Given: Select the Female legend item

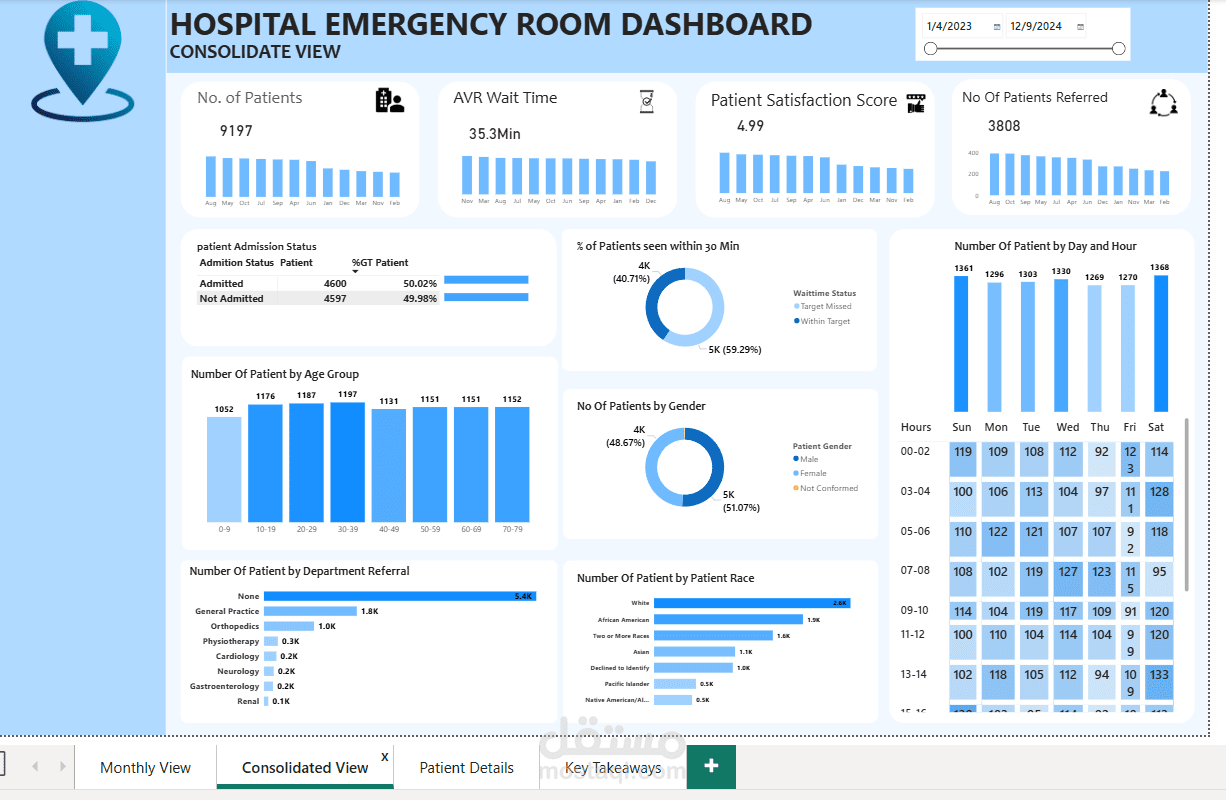Looking at the screenshot, I should [x=809, y=473].
